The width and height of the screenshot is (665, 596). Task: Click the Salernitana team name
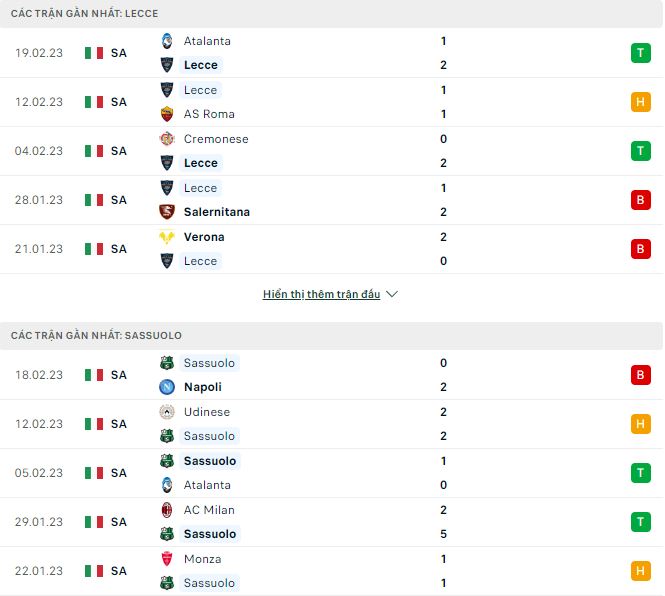pos(217,212)
